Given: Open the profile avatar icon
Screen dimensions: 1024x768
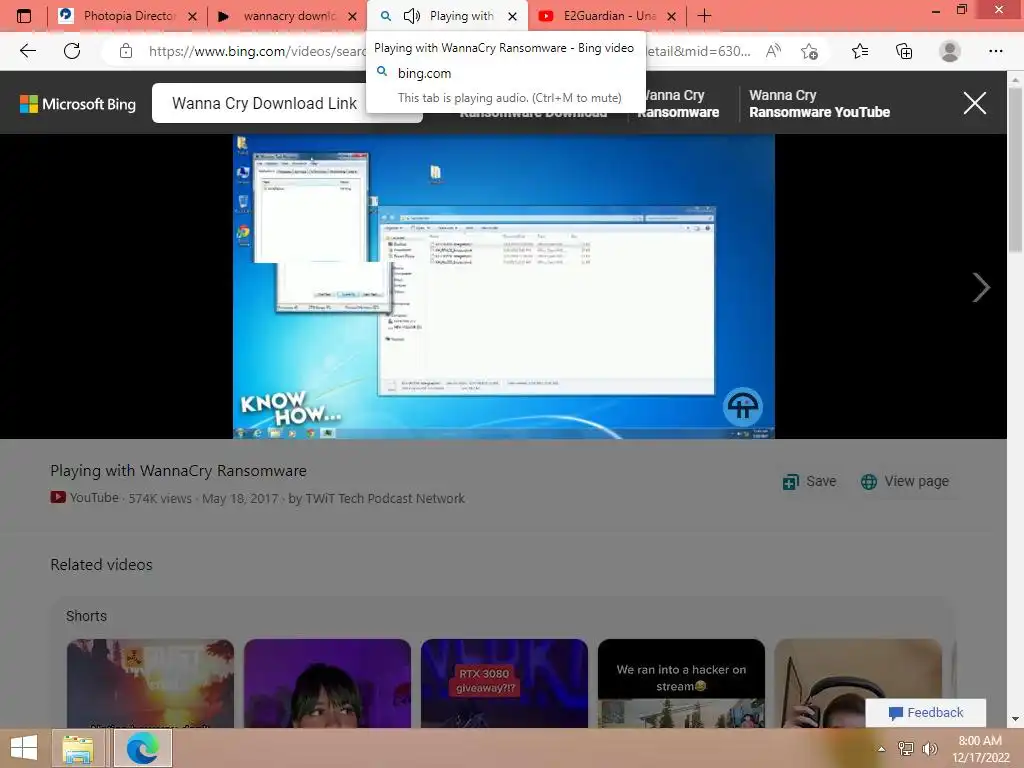Looking at the screenshot, I should pos(950,51).
